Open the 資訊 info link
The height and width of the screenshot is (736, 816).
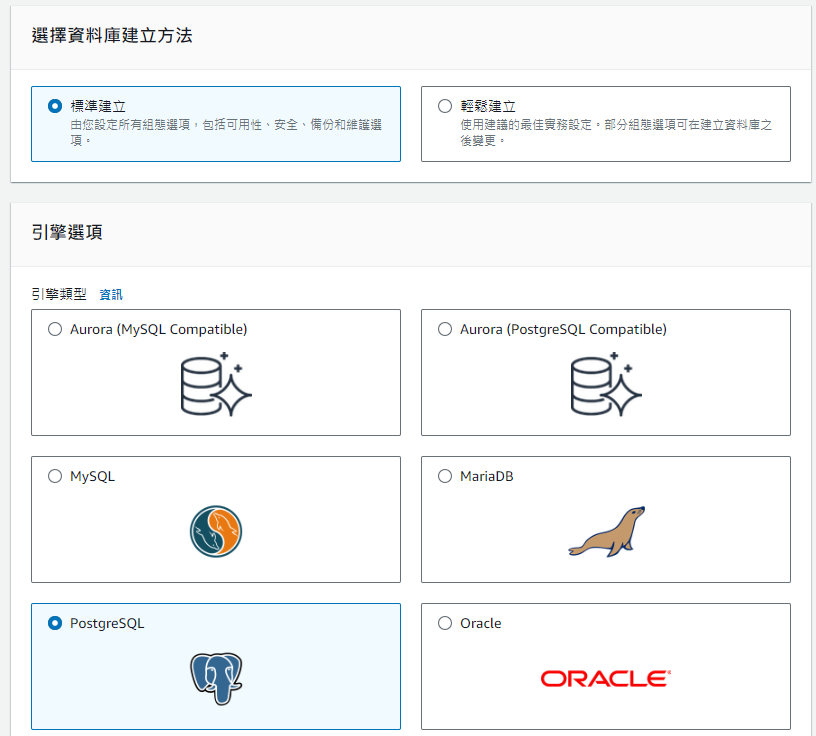pyautogui.click(x=111, y=295)
